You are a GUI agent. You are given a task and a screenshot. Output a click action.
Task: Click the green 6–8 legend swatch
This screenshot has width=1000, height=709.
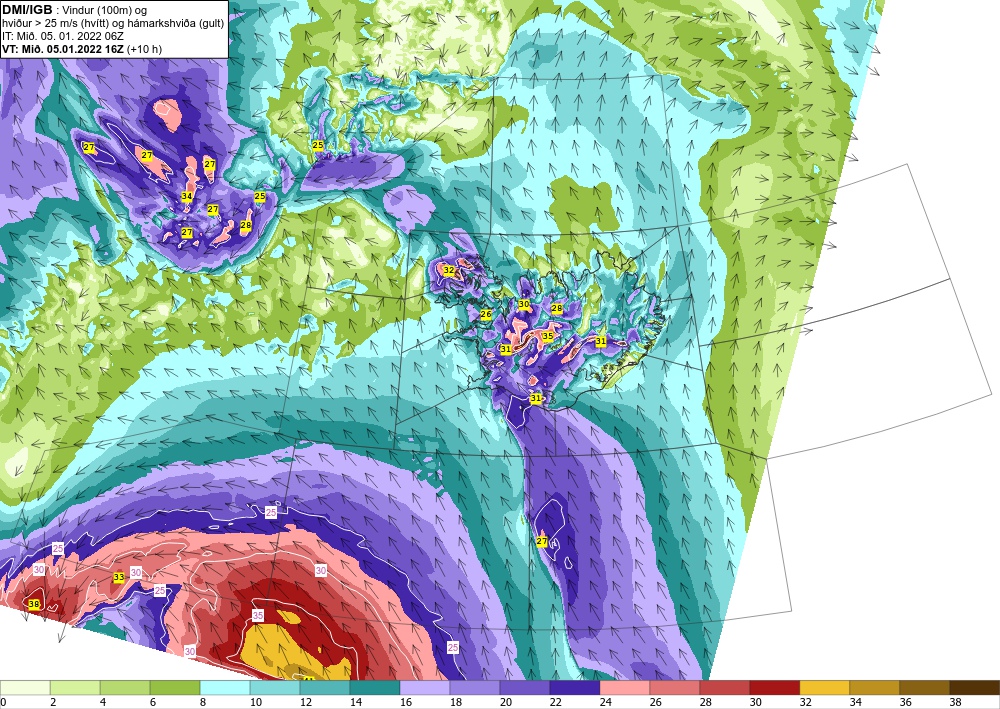coord(175,688)
